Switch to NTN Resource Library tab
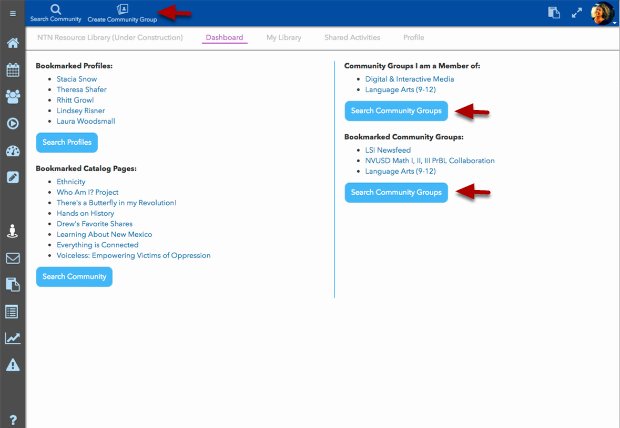The width and height of the screenshot is (620, 428). [x=110, y=38]
